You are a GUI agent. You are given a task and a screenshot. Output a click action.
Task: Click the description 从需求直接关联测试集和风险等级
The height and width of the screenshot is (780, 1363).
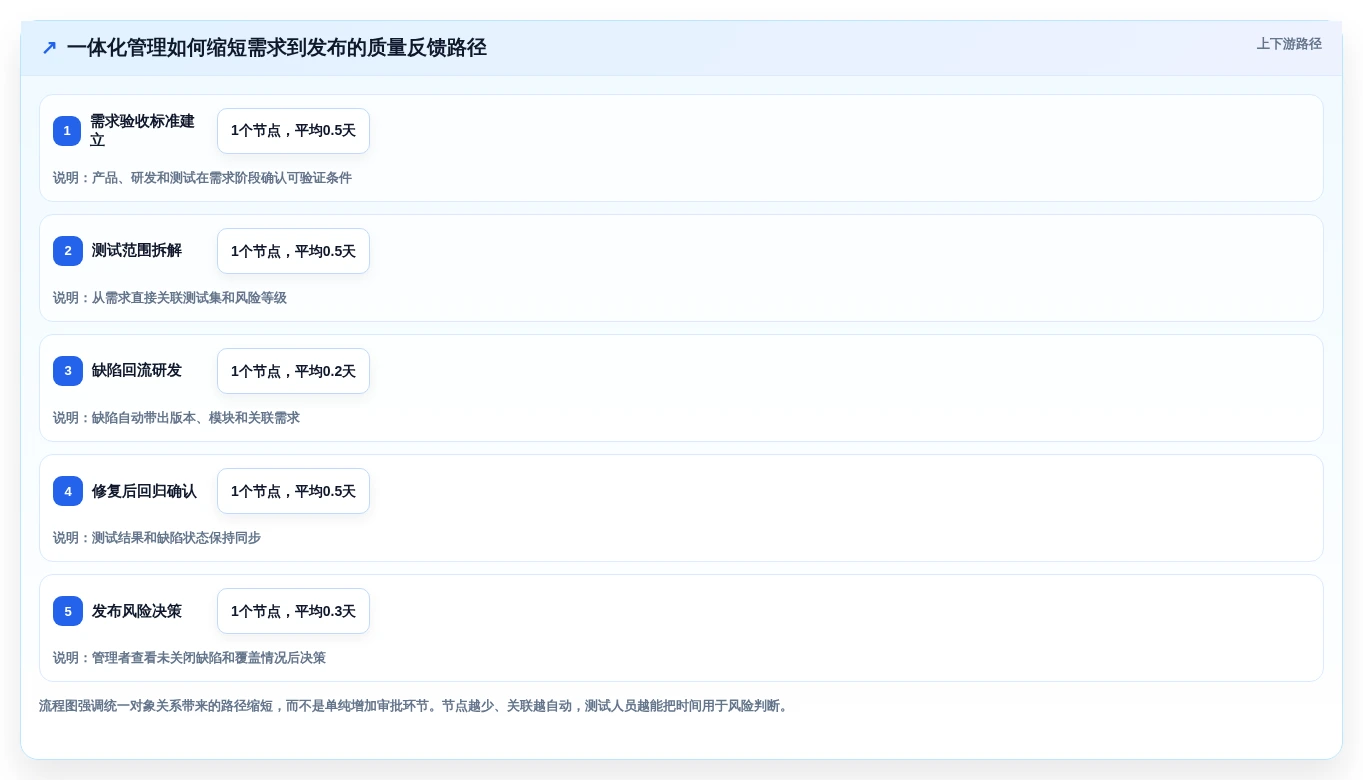[189, 298]
